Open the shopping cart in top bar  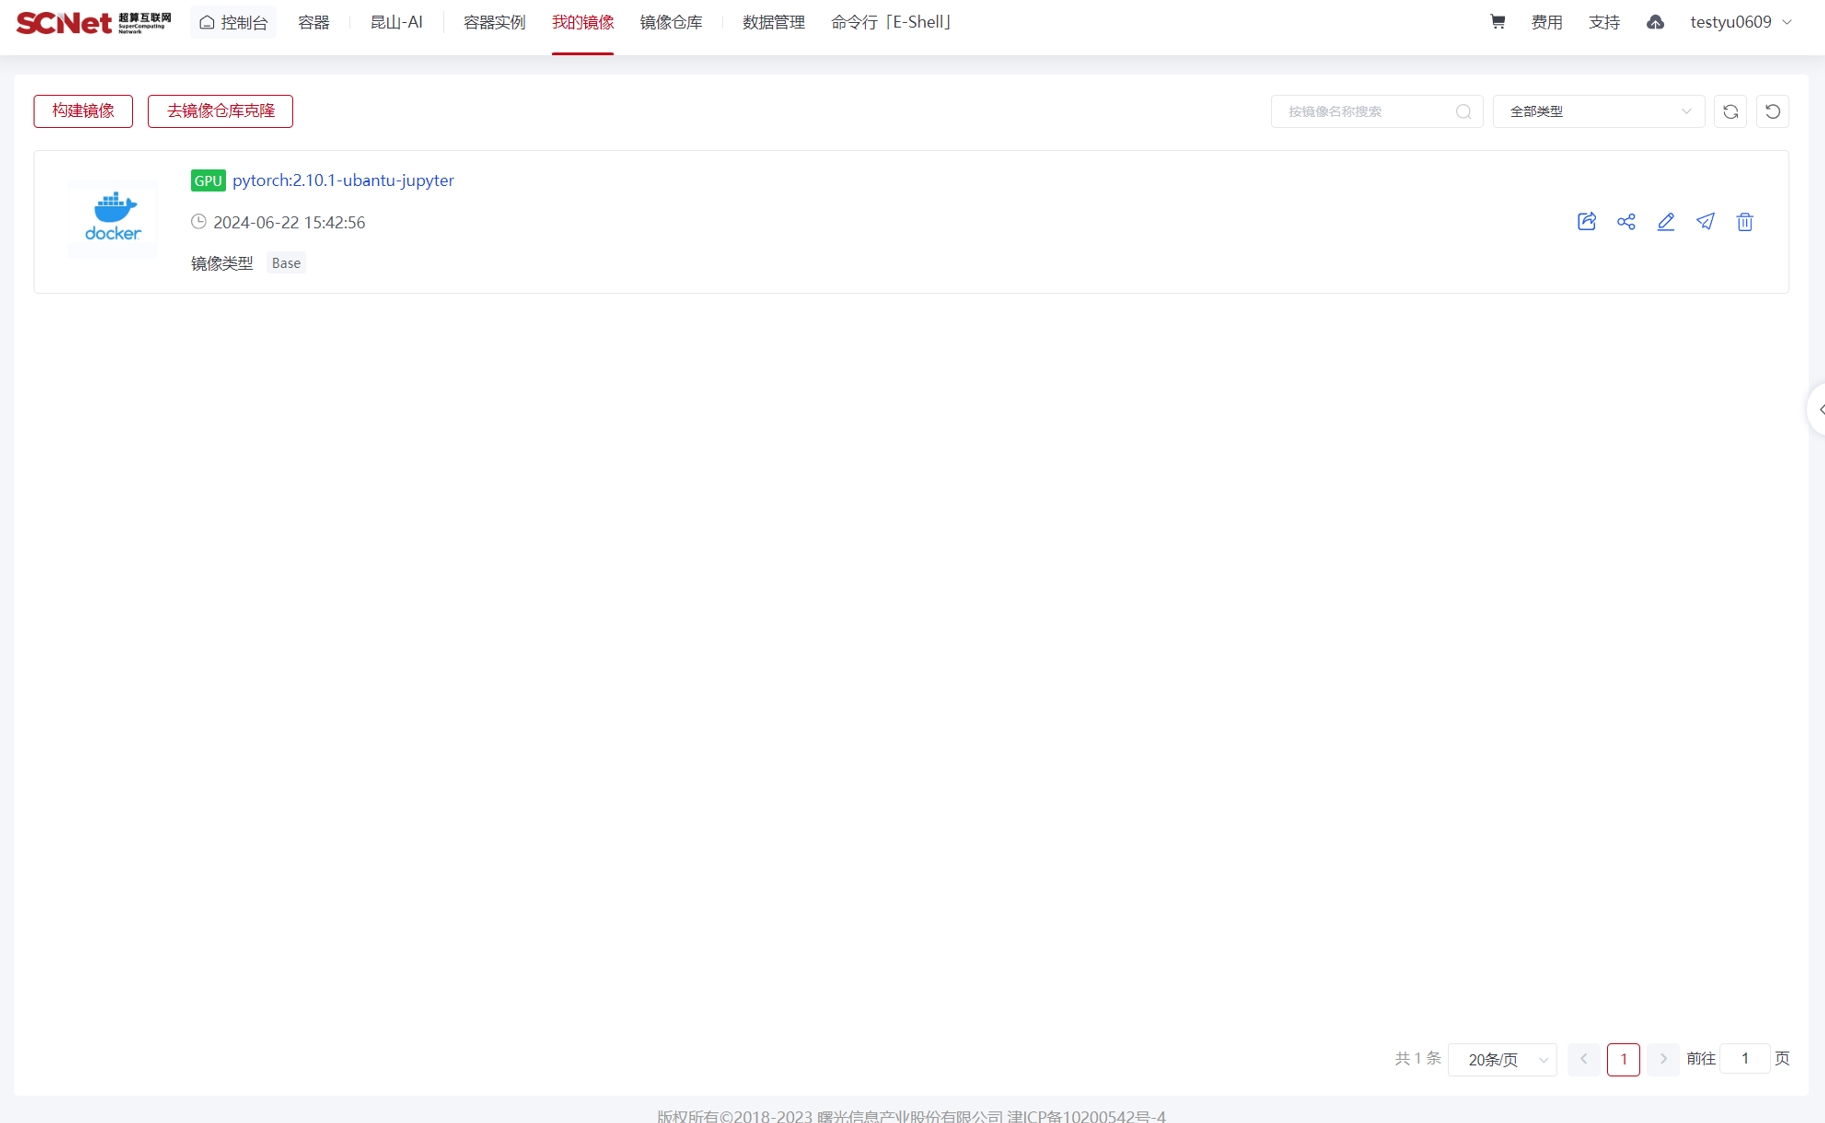click(x=1497, y=21)
